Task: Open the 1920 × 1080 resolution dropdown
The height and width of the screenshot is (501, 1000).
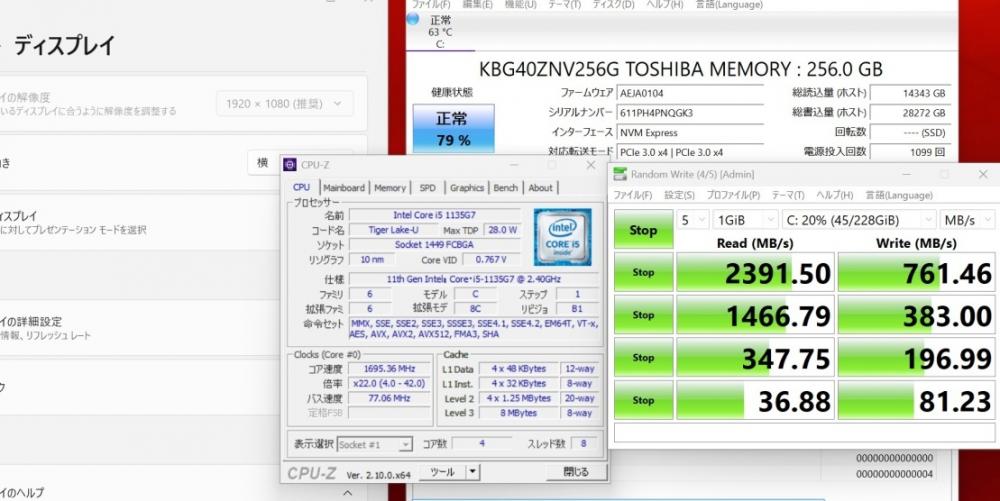Action: (x=284, y=103)
